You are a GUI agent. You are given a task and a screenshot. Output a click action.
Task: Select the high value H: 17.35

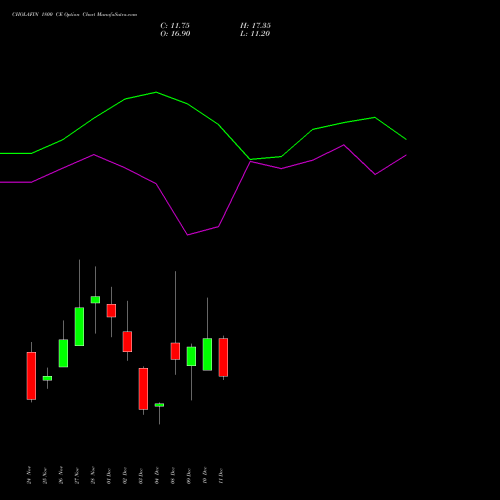(x=255, y=26)
